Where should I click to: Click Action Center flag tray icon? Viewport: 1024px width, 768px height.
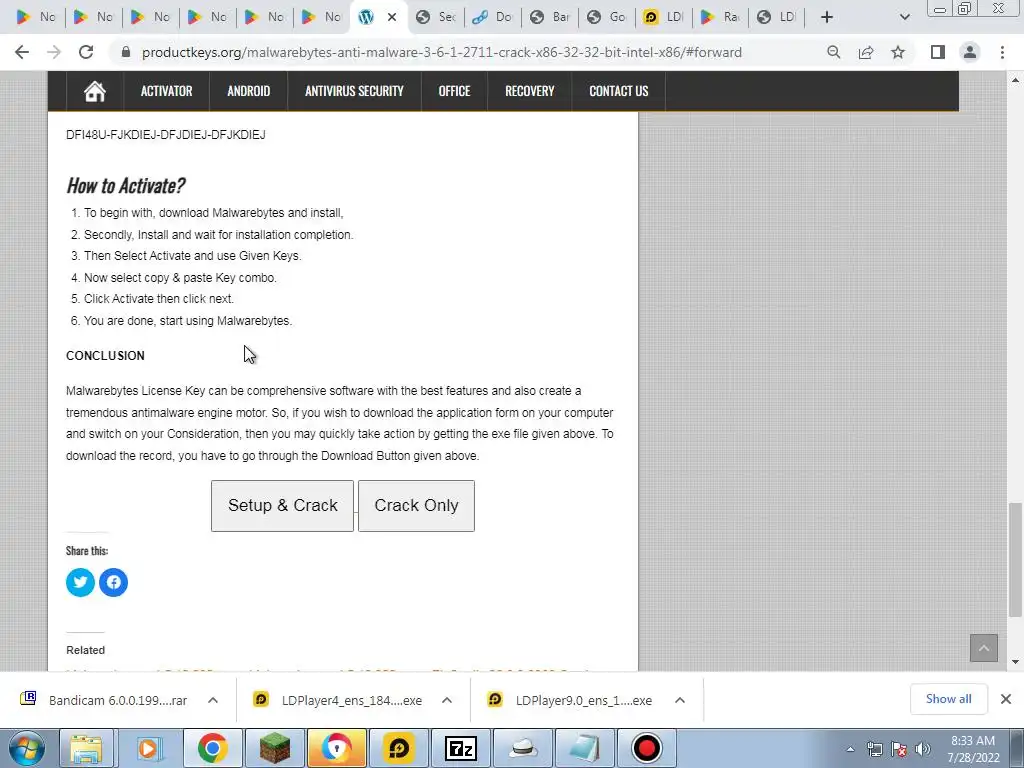tap(899, 749)
